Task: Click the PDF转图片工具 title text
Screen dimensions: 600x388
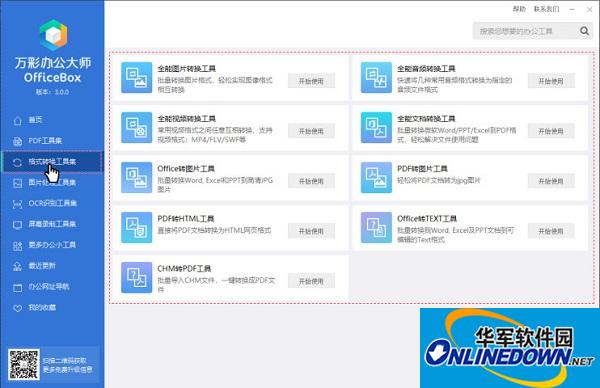Action: point(422,169)
